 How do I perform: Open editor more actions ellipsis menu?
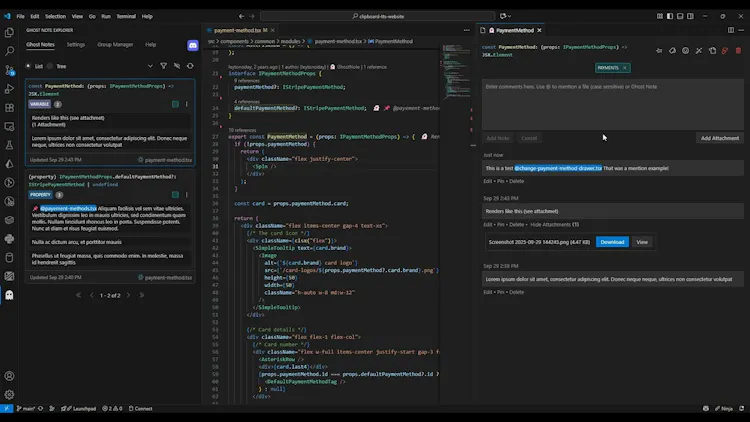pyautogui.click(x=466, y=30)
